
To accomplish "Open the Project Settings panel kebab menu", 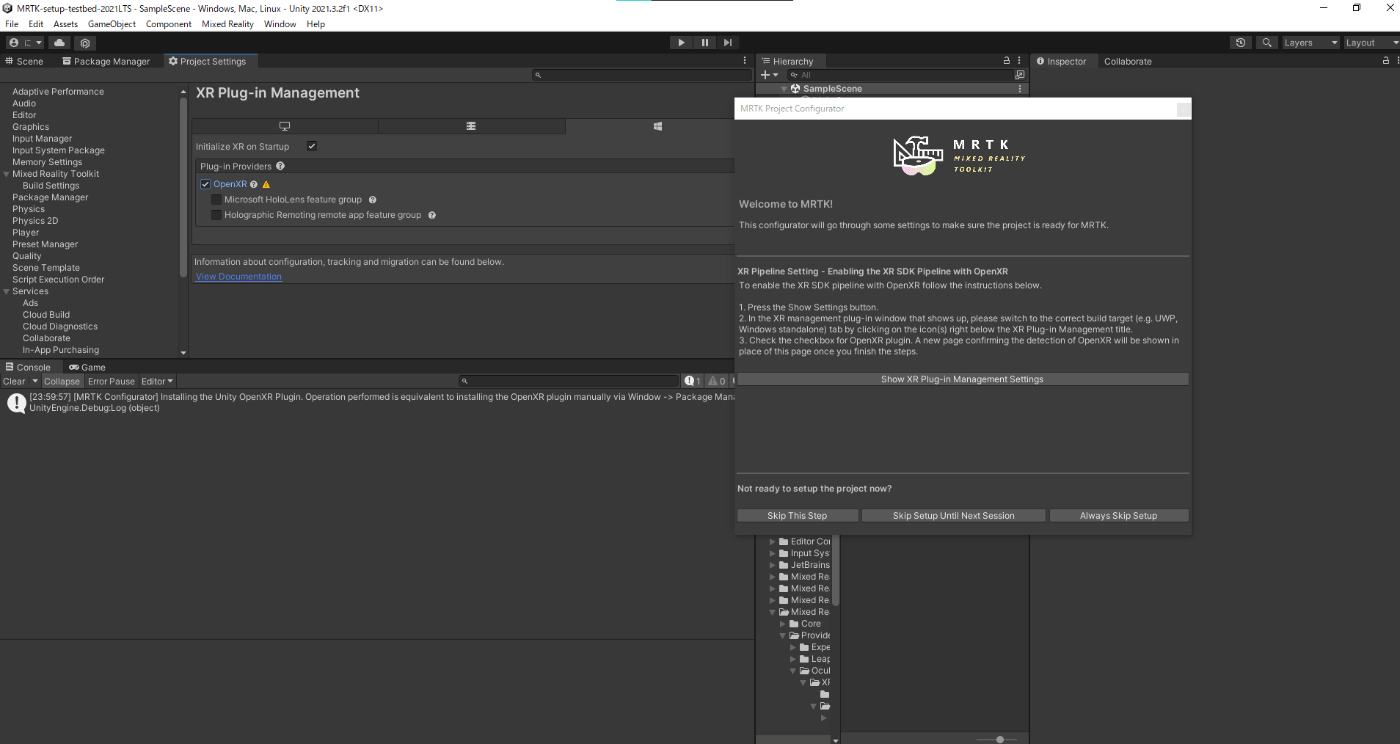I will 744,61.
